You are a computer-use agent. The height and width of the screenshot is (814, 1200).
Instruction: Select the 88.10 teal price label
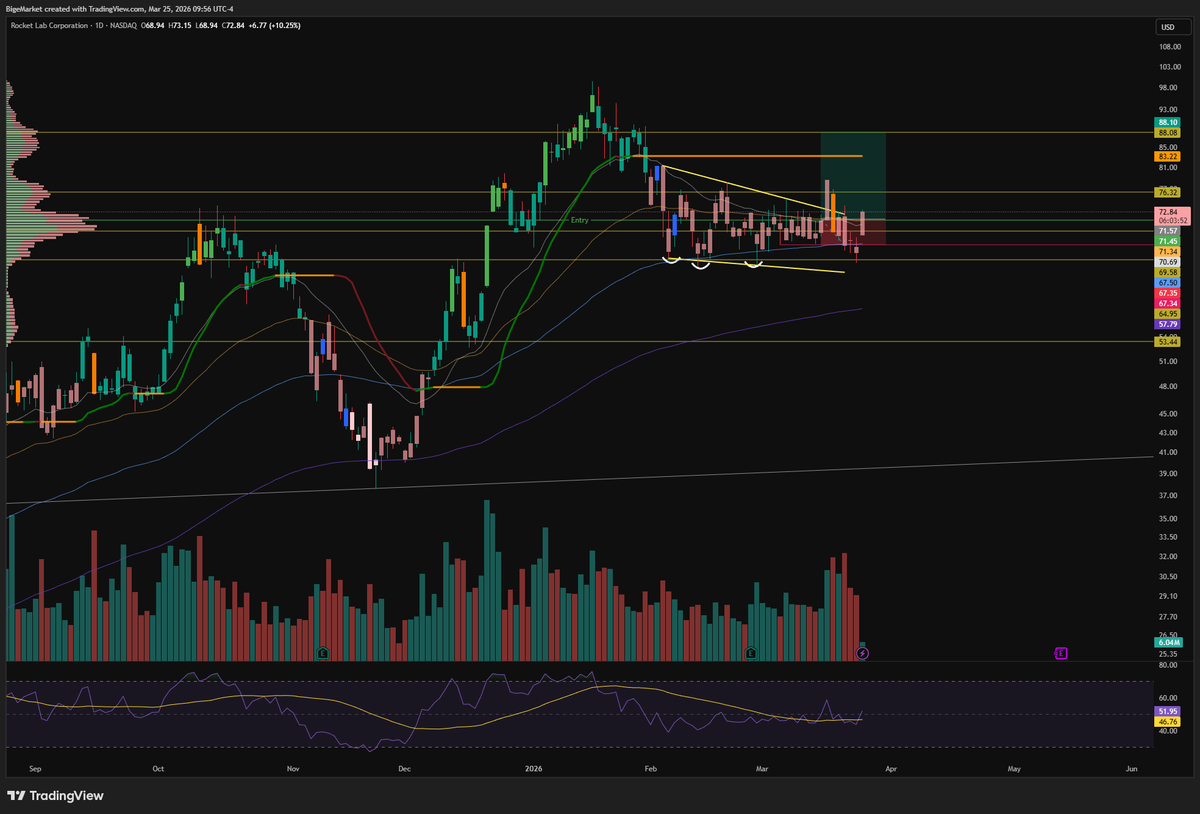(1167, 122)
